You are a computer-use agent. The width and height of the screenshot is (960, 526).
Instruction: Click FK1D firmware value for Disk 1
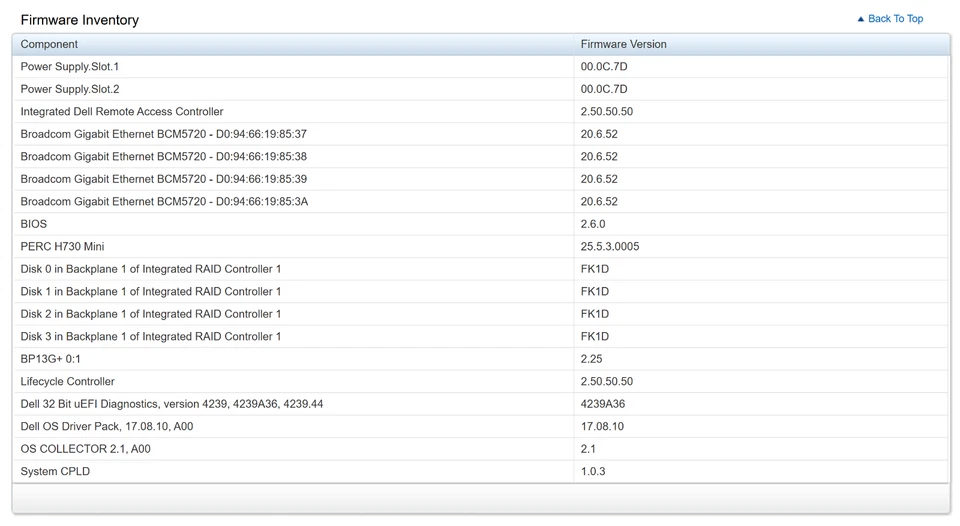point(594,291)
